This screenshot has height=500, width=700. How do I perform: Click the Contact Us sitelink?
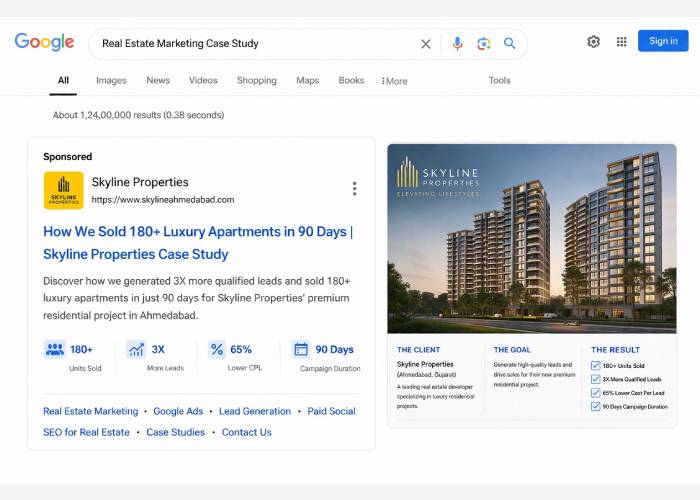tap(246, 432)
